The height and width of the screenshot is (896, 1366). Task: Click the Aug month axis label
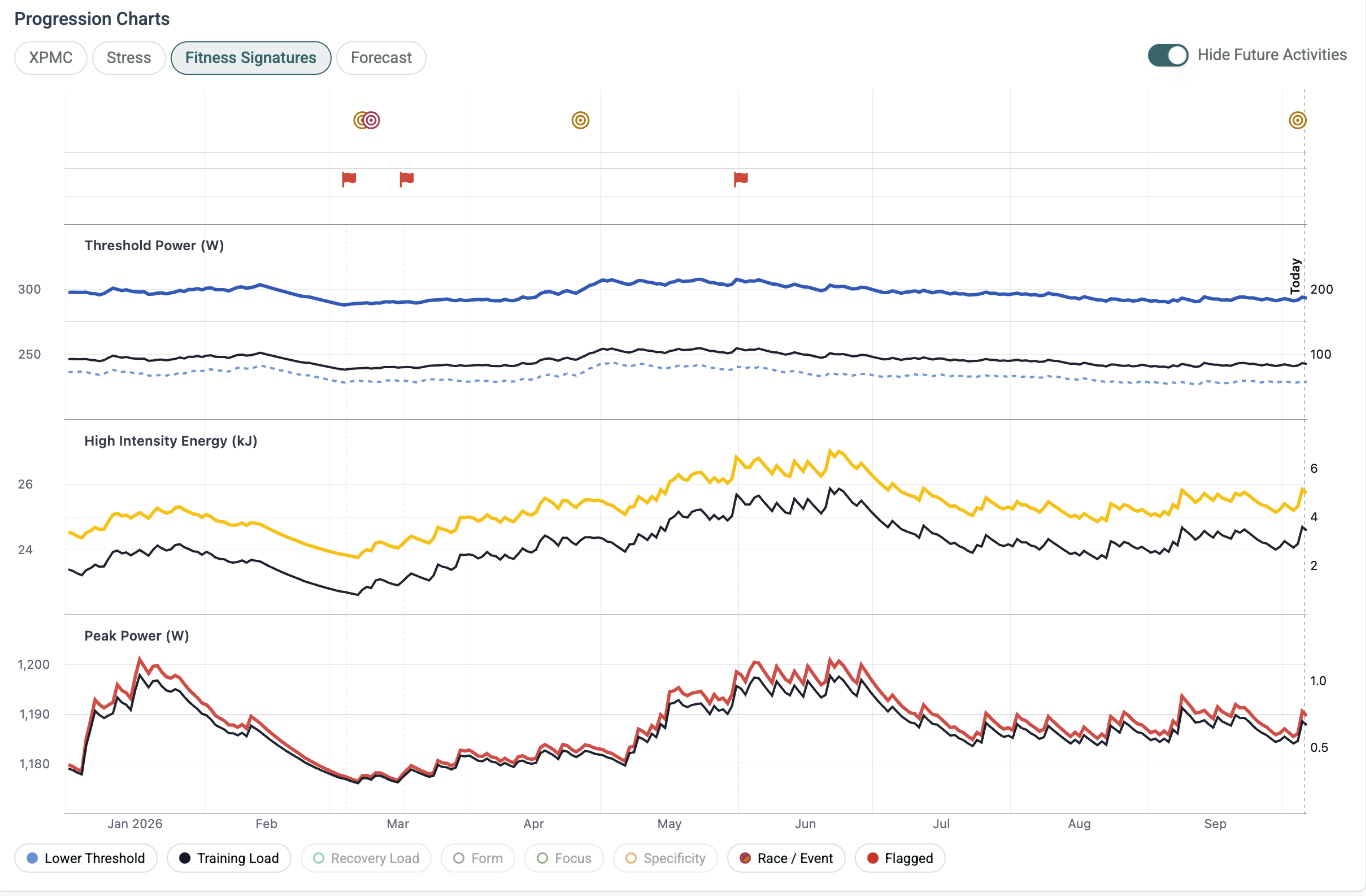[x=1079, y=824]
